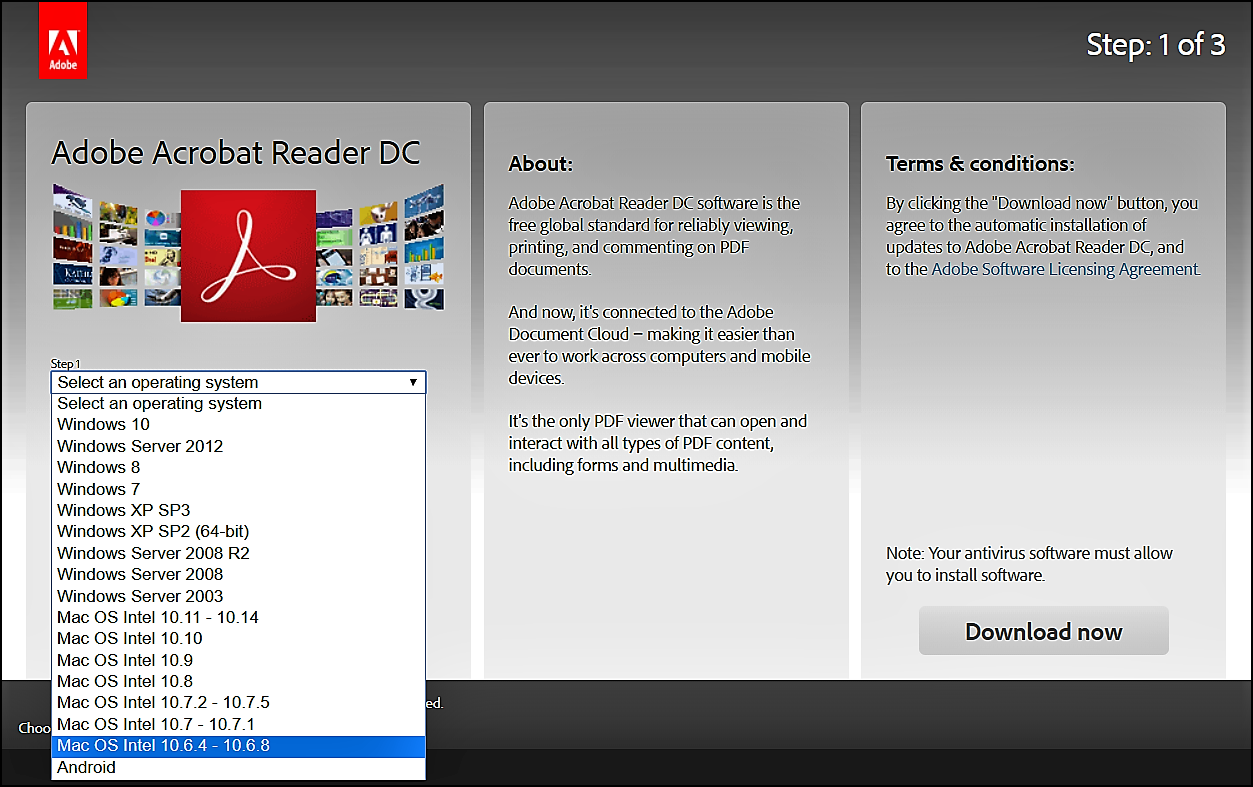Click the 'Adobe Acrobat Reader DC' heading

point(236,153)
